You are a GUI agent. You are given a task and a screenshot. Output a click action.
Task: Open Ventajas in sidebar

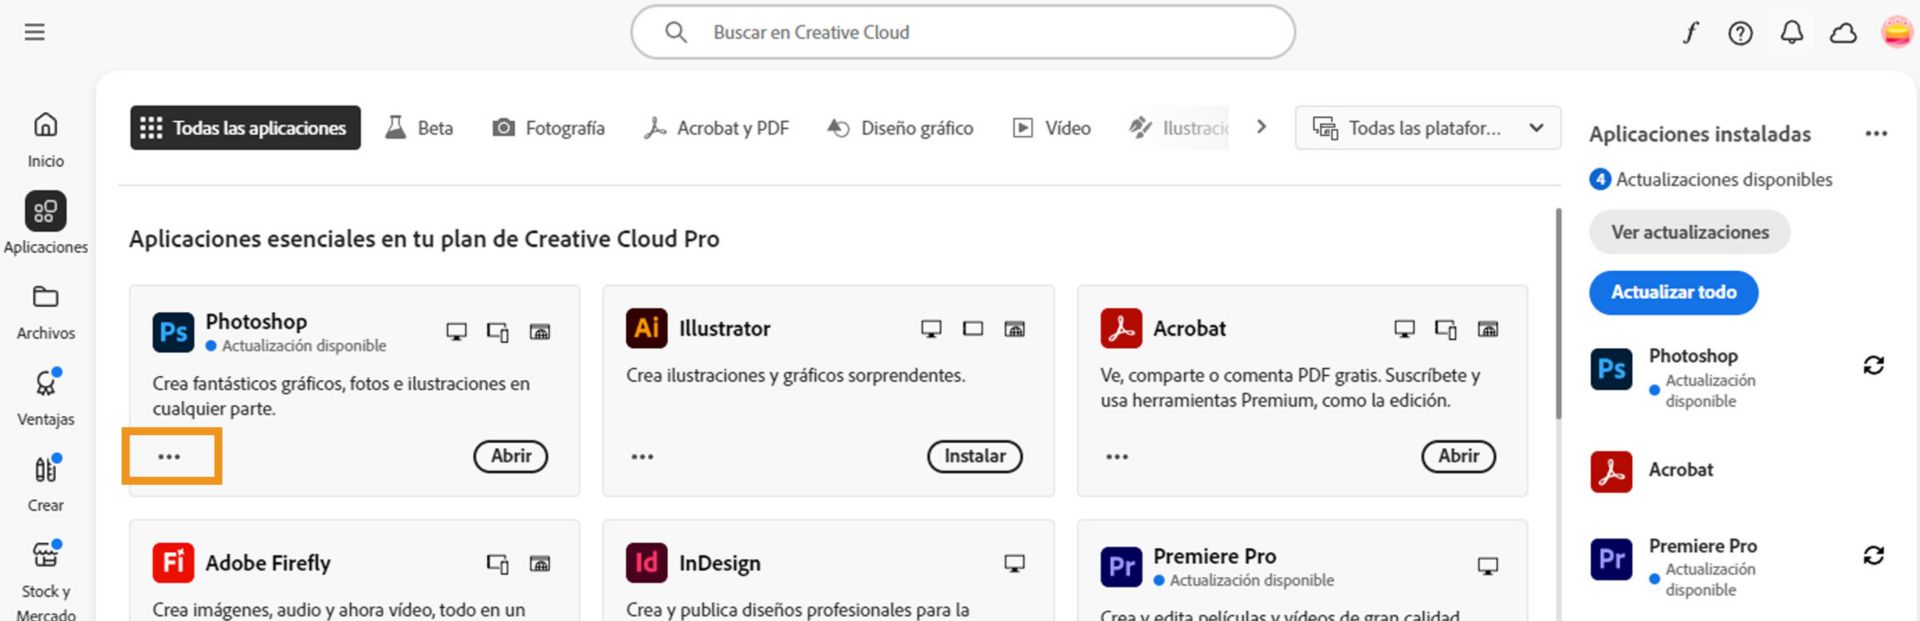[x=46, y=397]
